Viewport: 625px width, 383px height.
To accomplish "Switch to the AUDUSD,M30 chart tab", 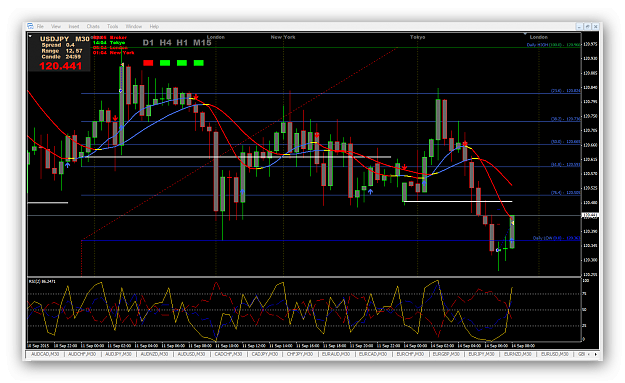I will tap(191, 354).
